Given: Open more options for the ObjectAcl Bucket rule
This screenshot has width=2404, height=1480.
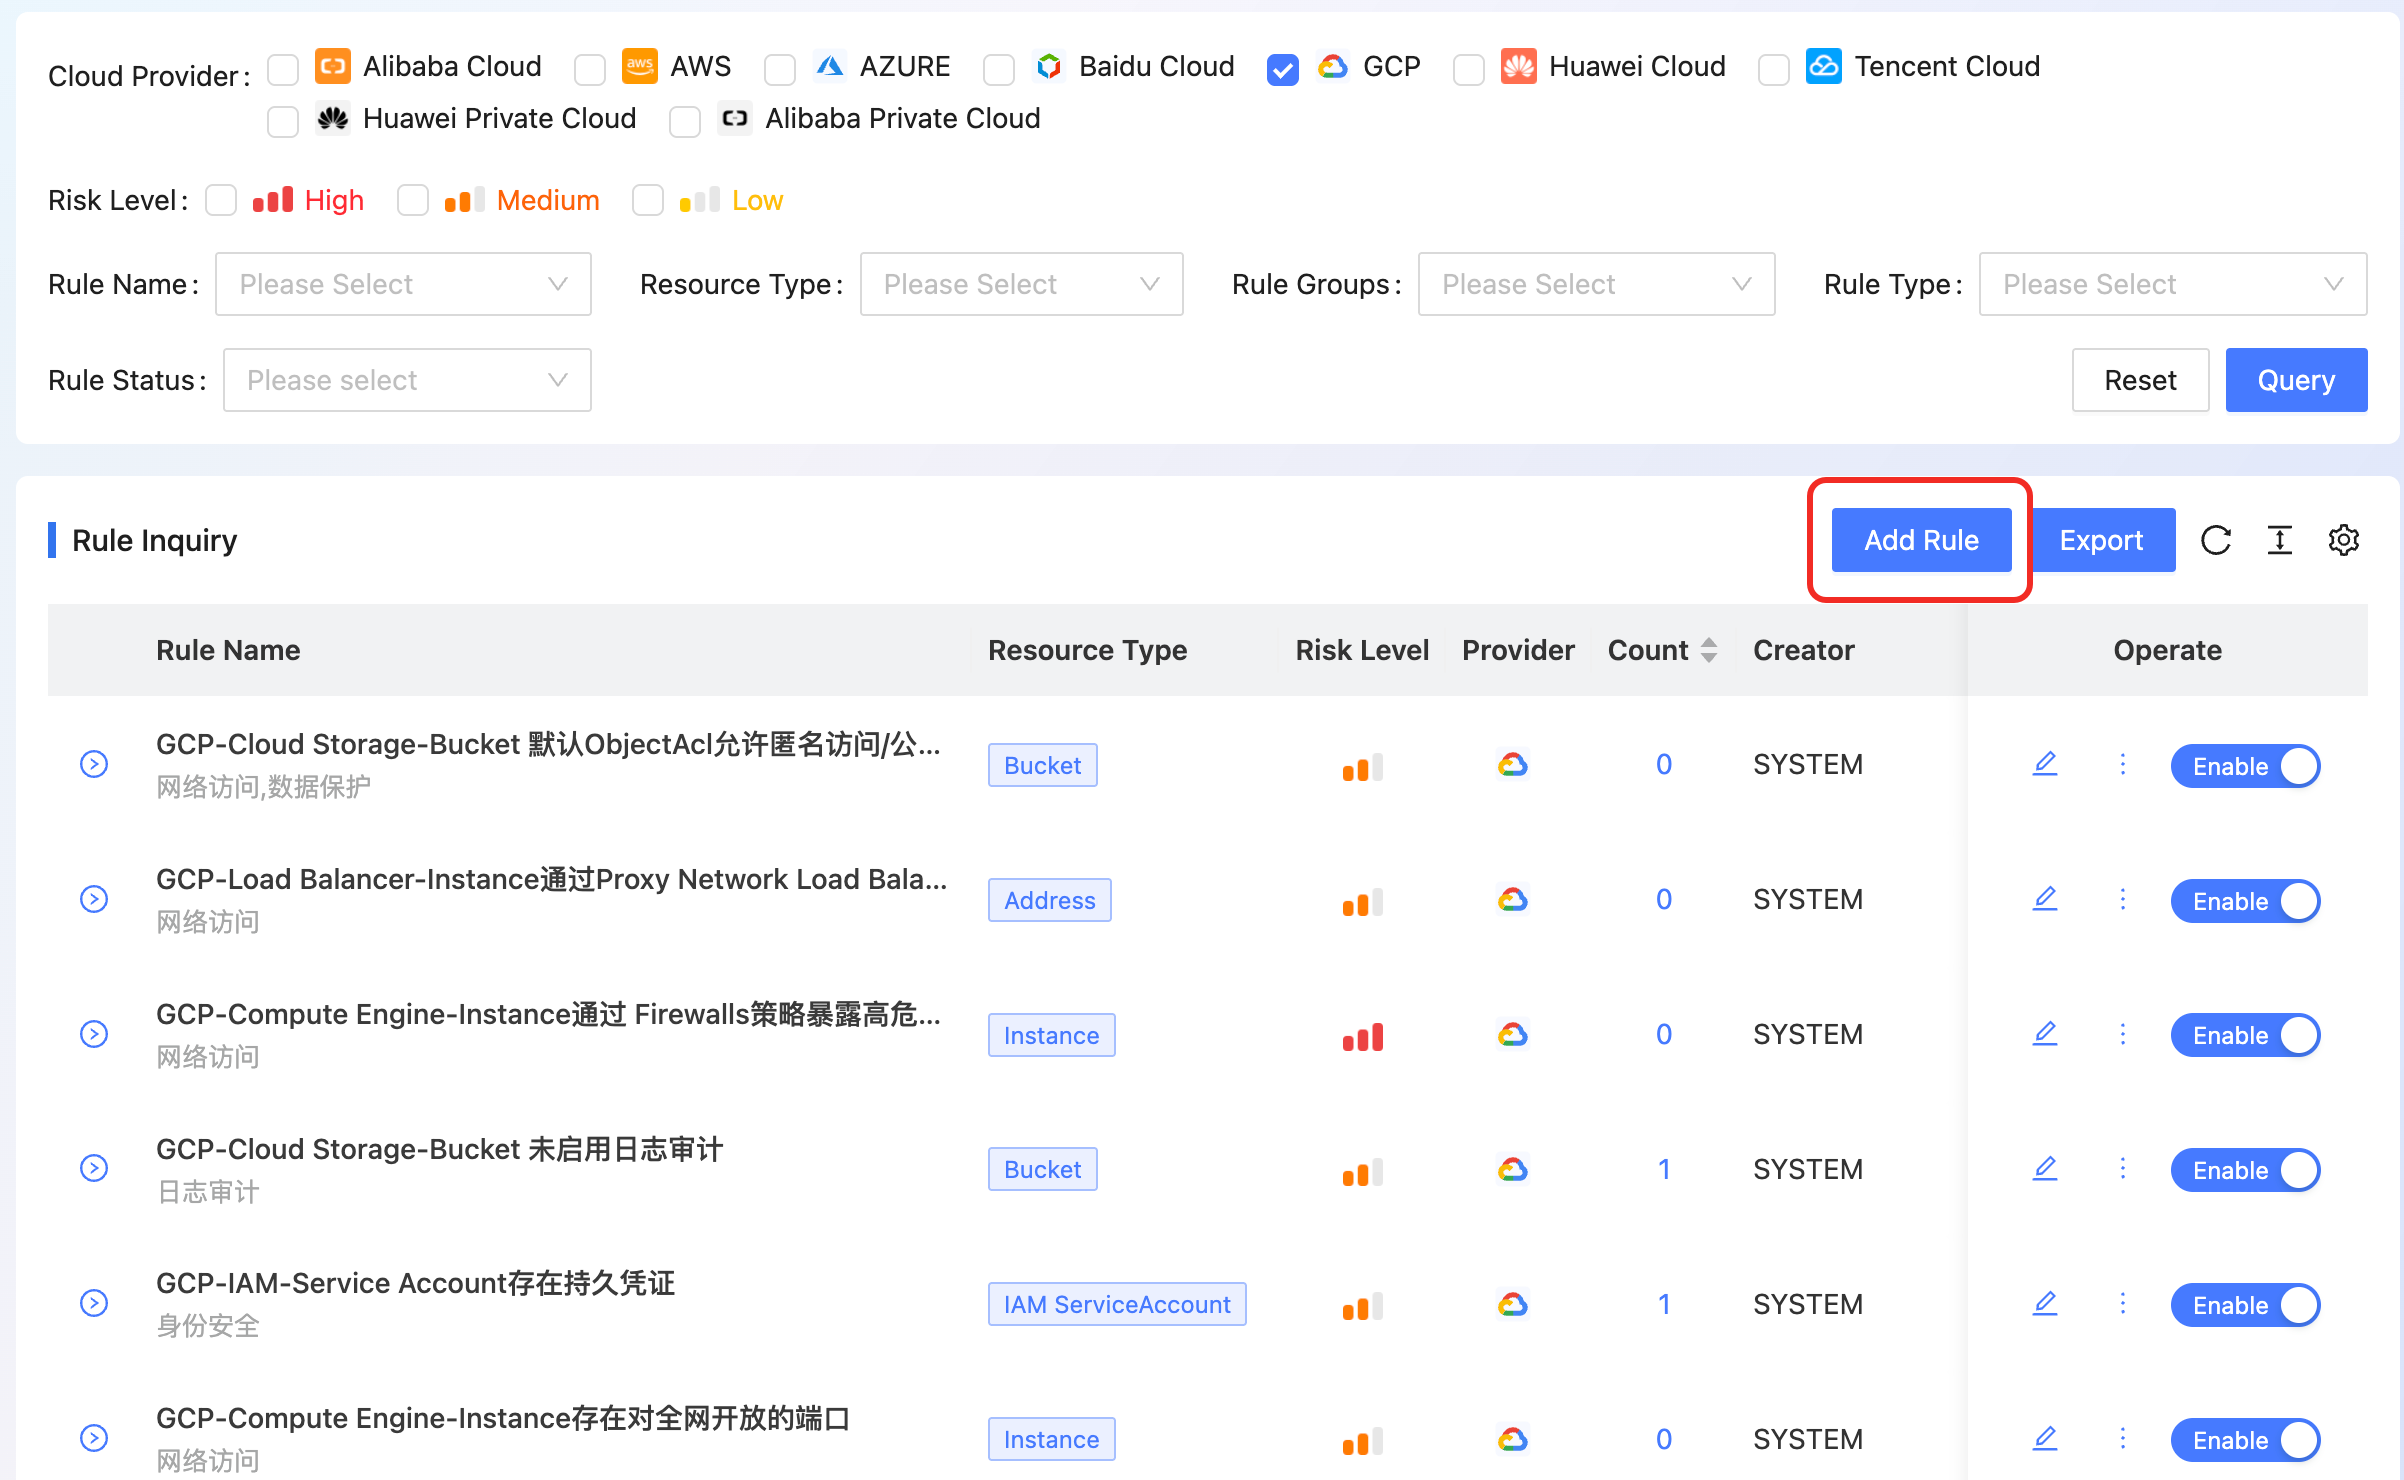Looking at the screenshot, I should (x=2123, y=764).
